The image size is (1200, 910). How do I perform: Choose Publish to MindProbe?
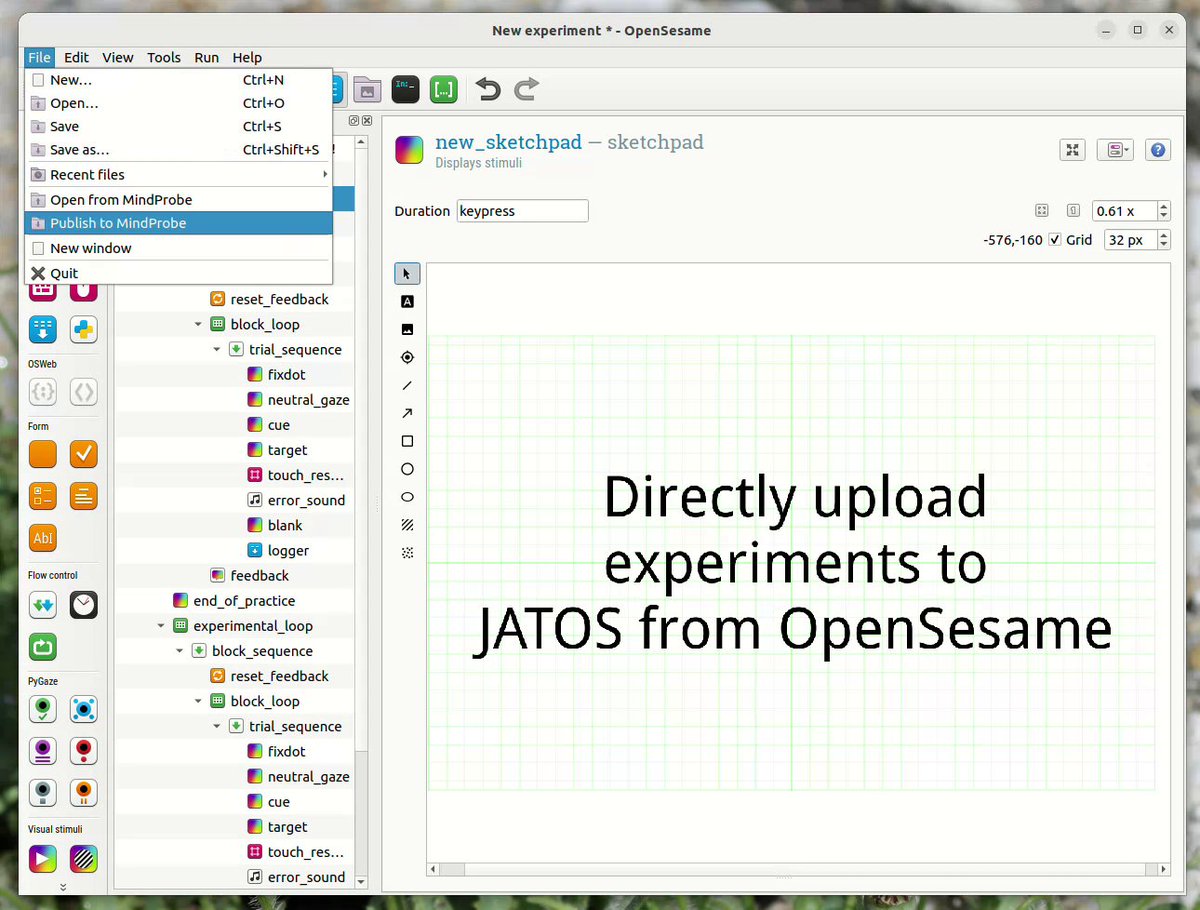tap(178, 223)
